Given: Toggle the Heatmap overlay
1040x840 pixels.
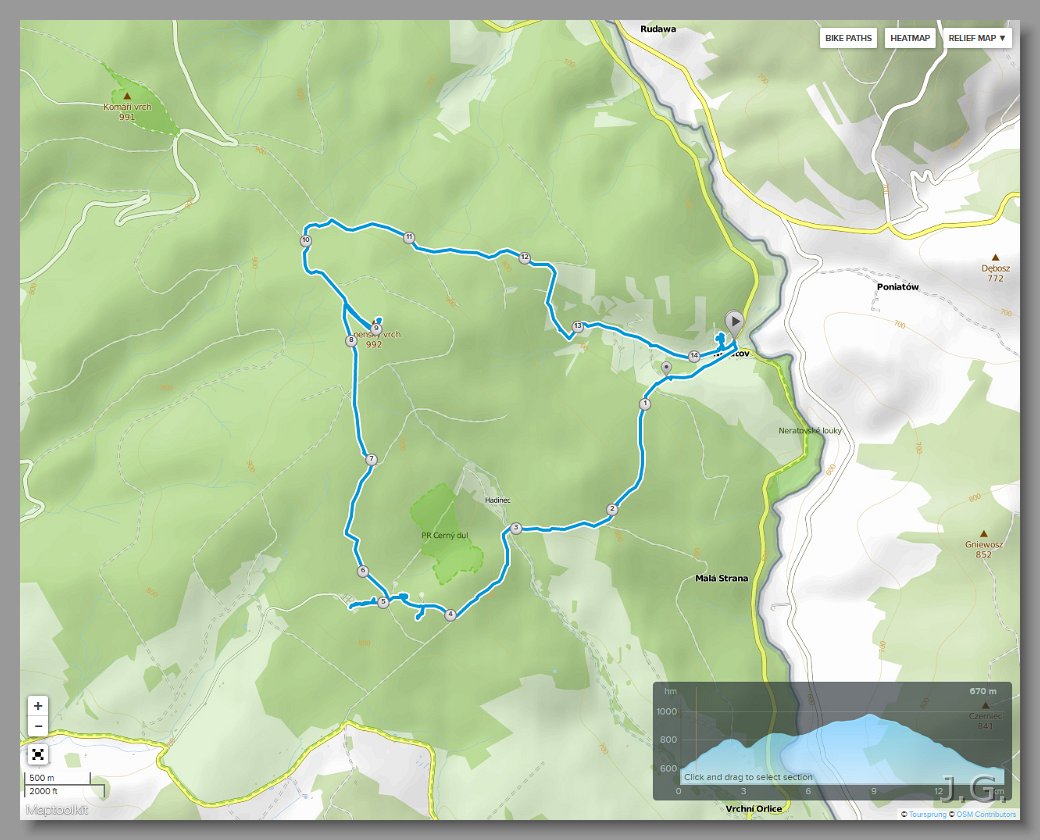Looking at the screenshot, I should 910,38.
